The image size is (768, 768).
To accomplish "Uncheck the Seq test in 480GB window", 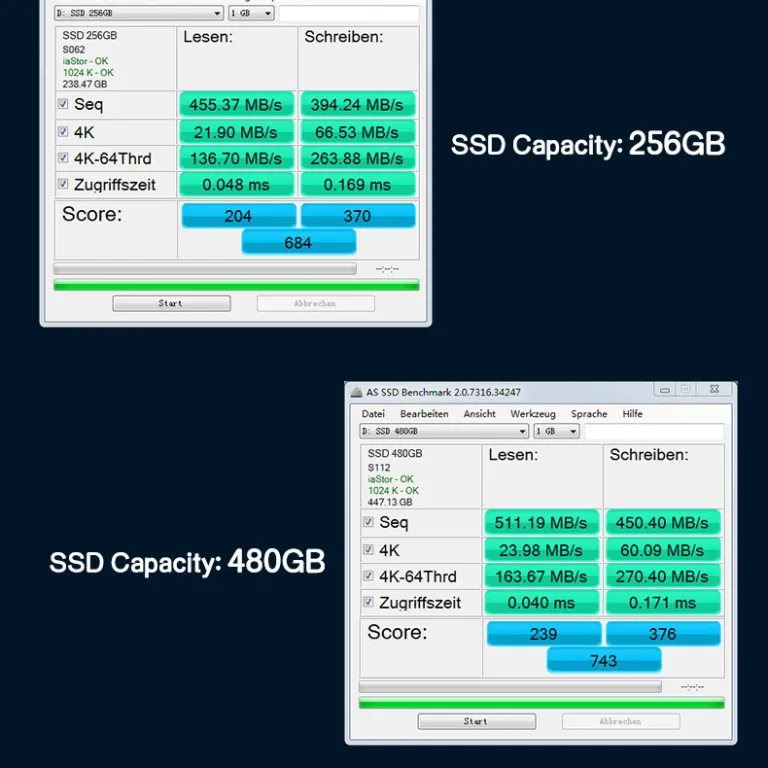I will click(x=368, y=522).
